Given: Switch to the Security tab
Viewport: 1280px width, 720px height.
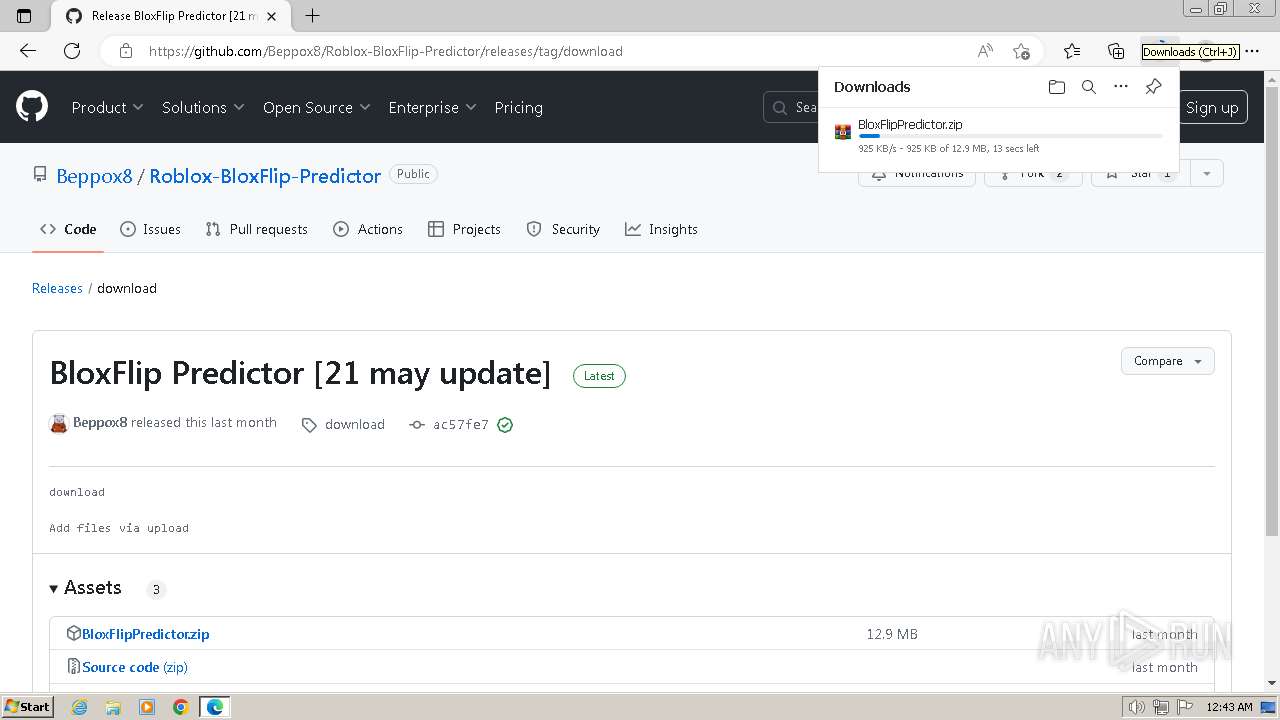Looking at the screenshot, I should (x=563, y=229).
